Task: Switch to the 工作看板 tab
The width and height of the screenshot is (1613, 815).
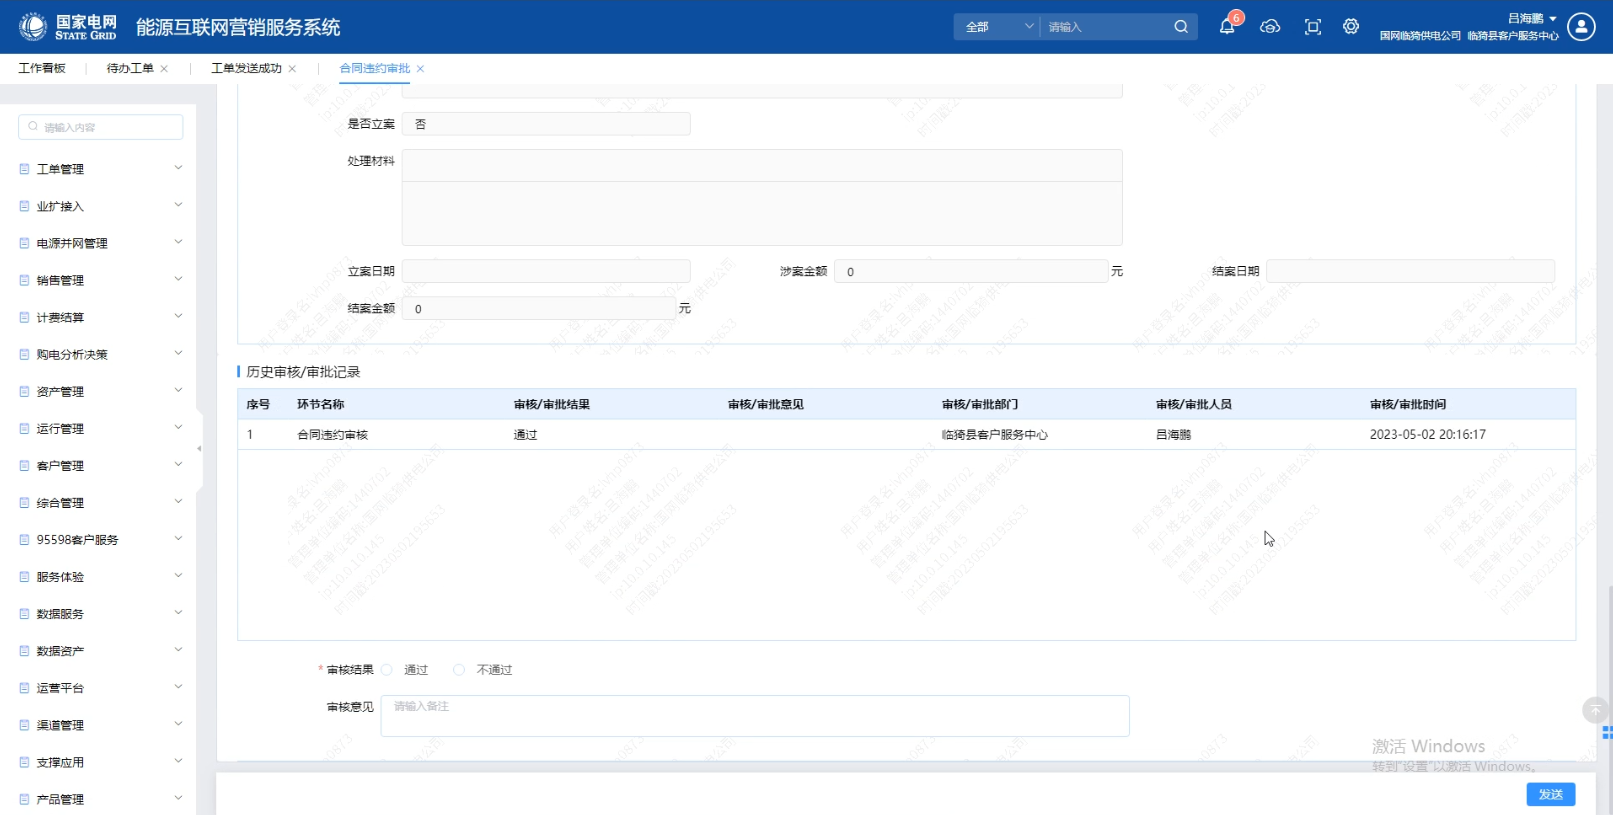Action: tap(42, 68)
